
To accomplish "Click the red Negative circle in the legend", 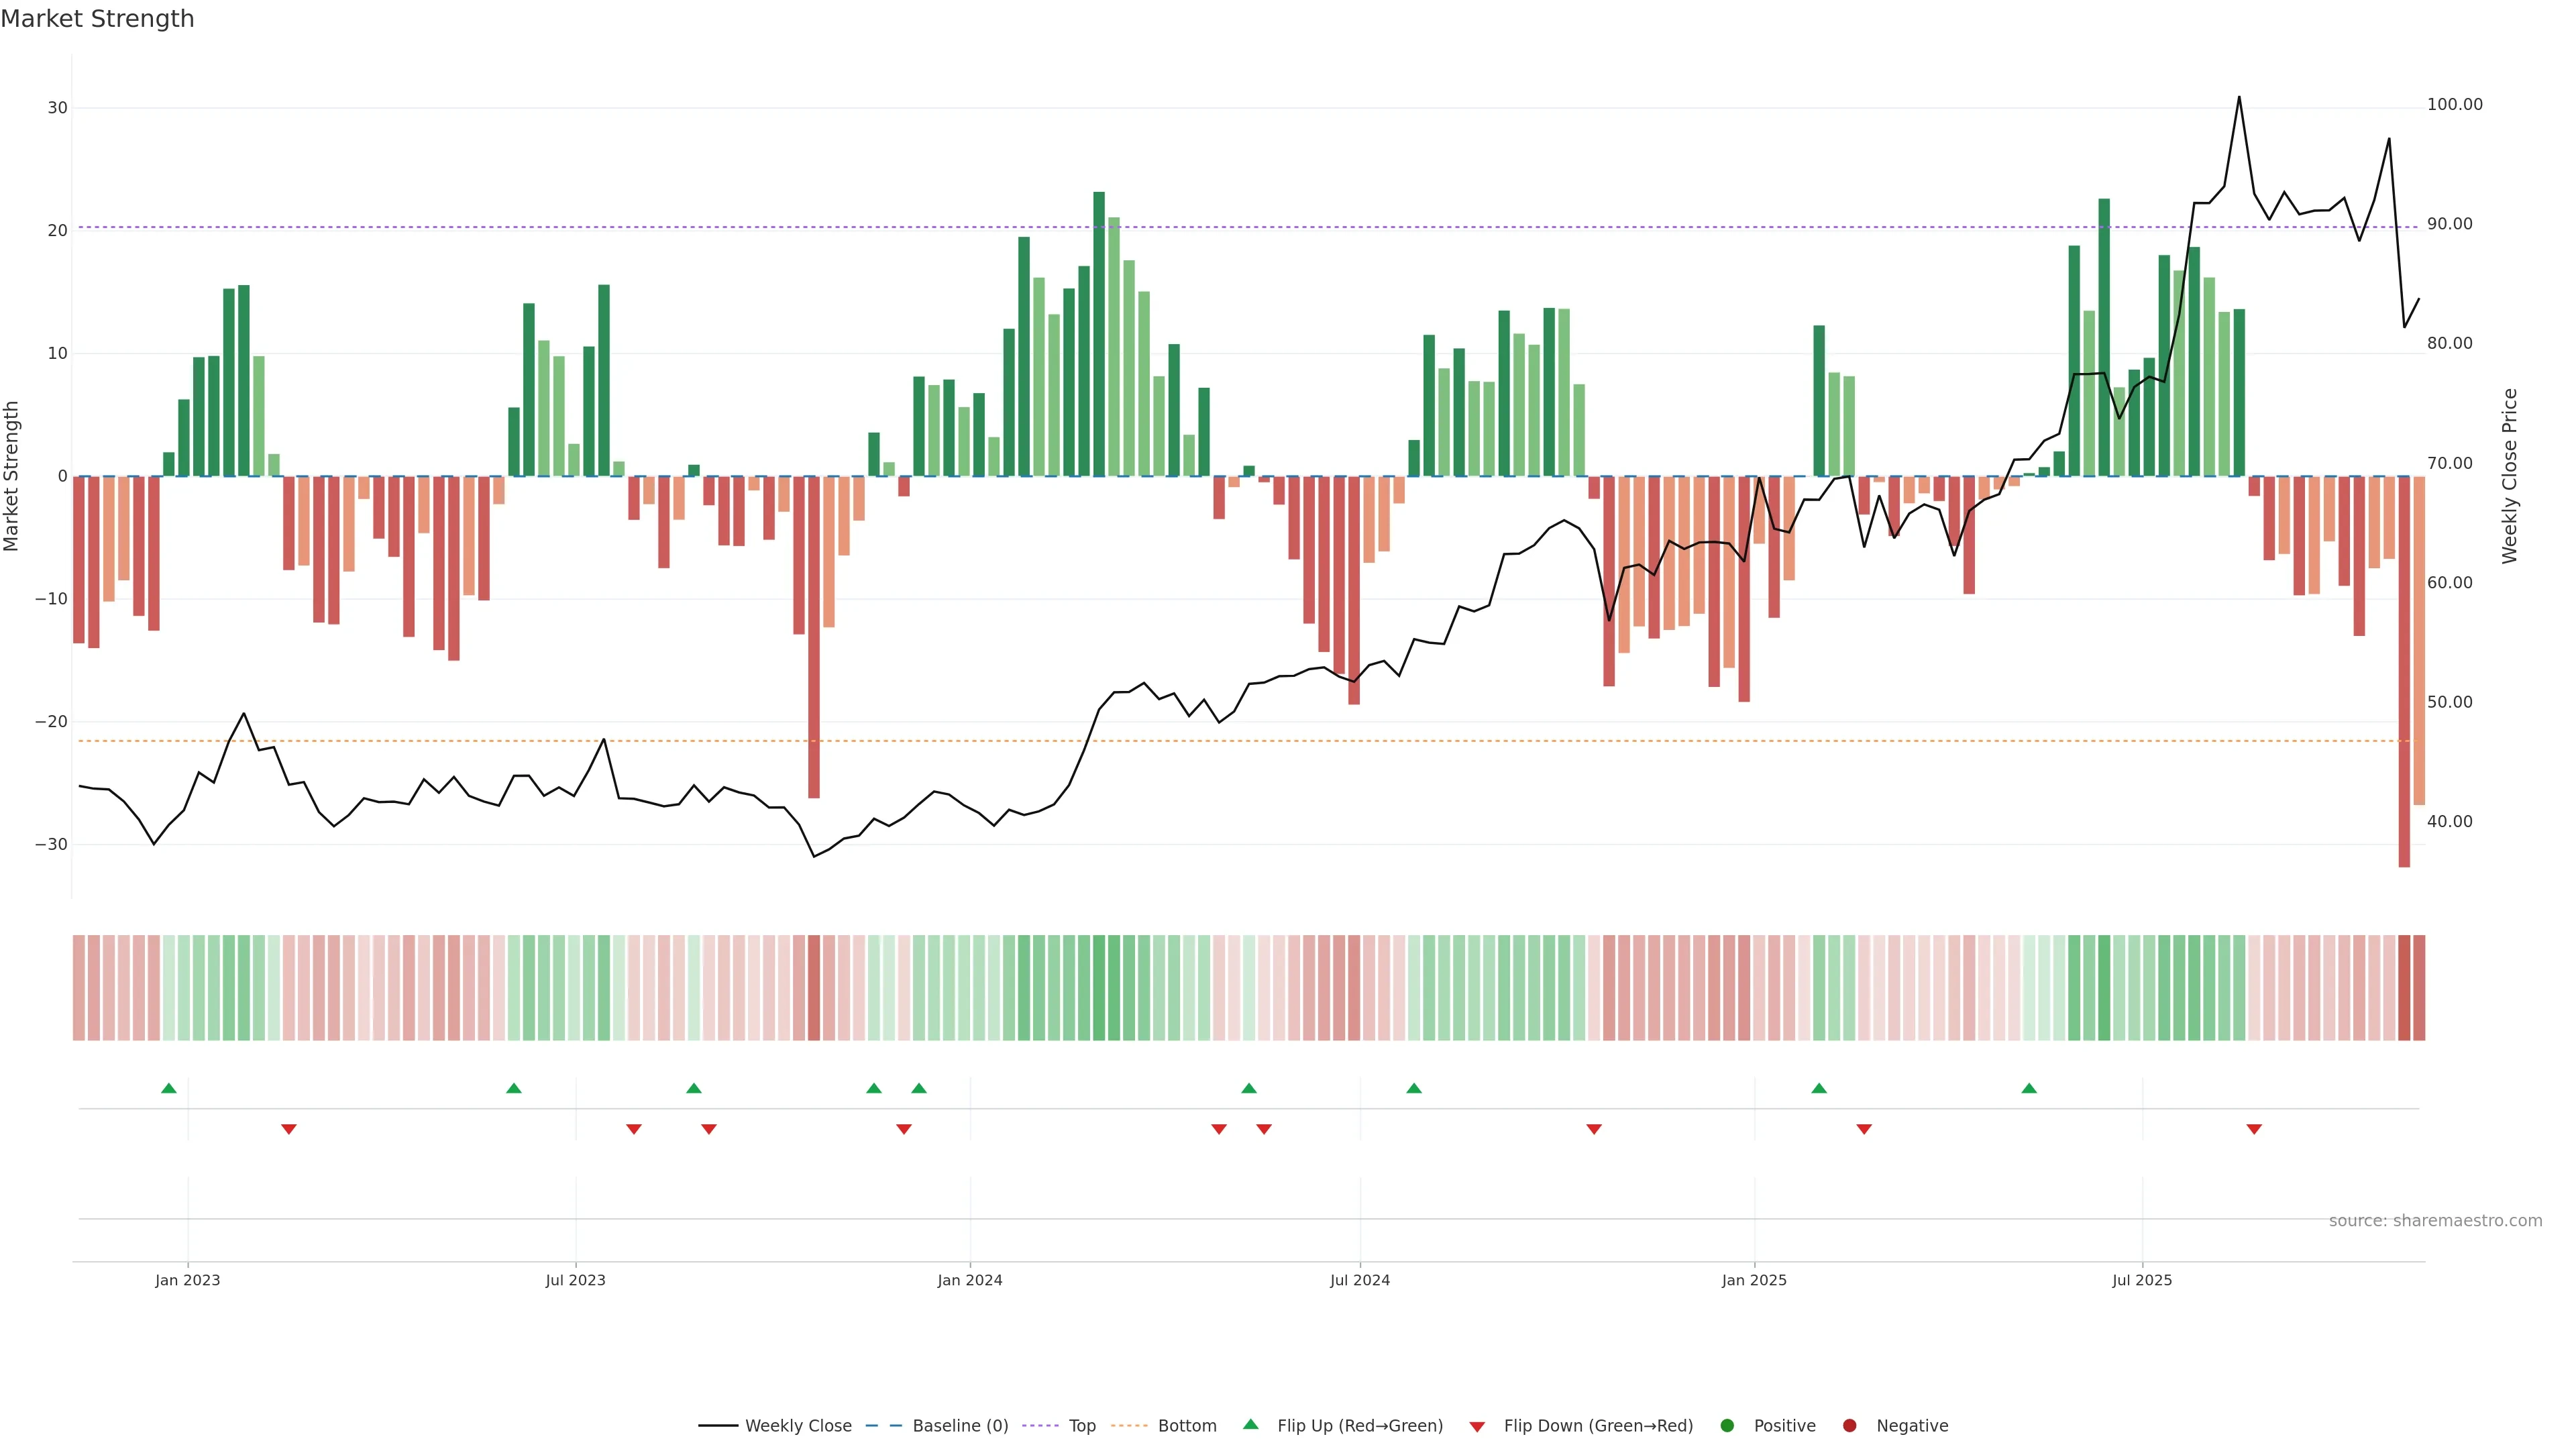I will click(1849, 1426).
